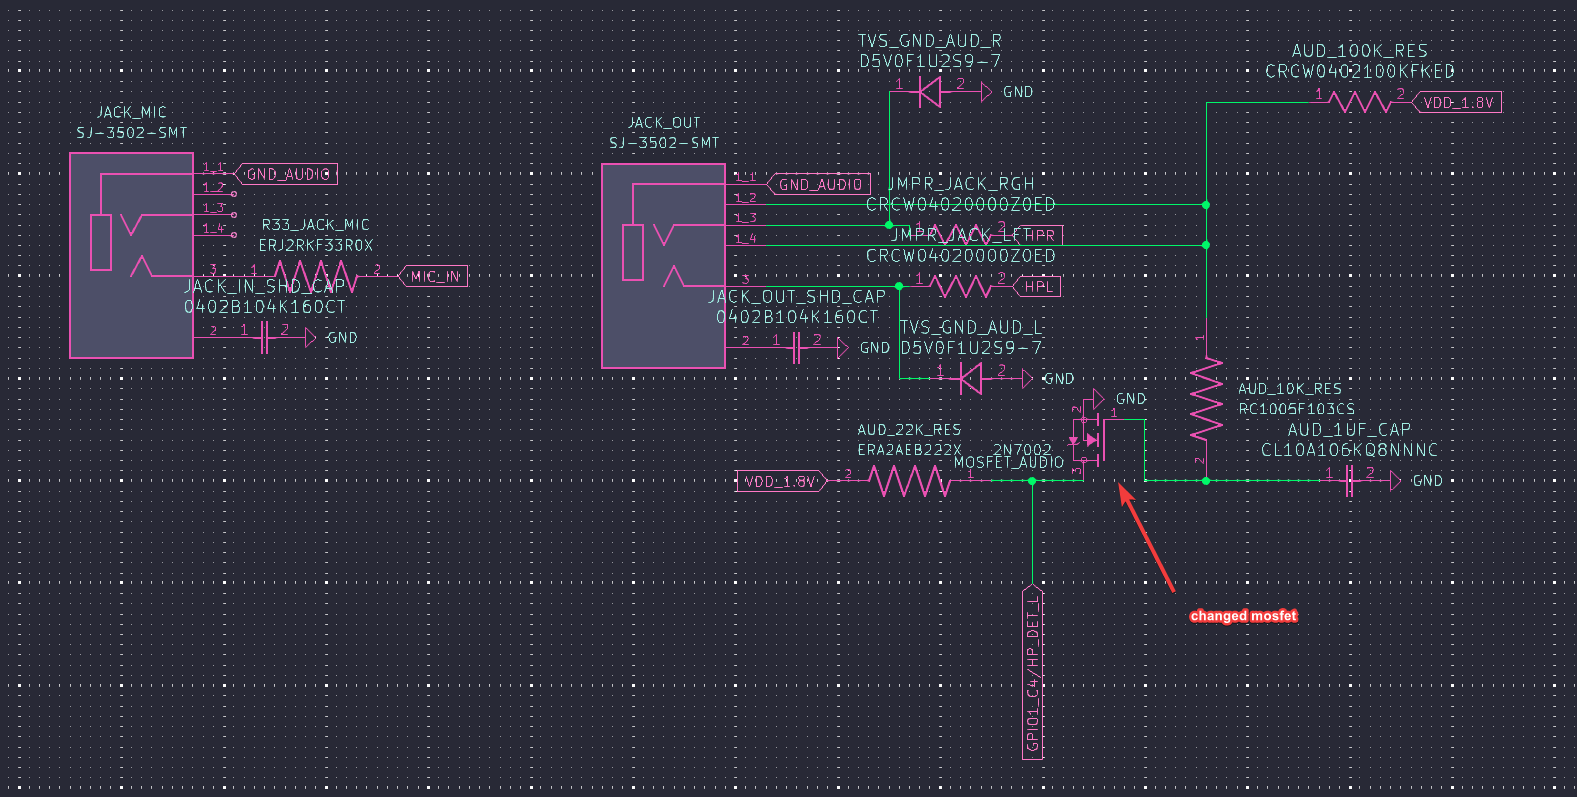The width and height of the screenshot is (1577, 797).
Task: Select the JACK_OUT reference text
Action: (664, 122)
